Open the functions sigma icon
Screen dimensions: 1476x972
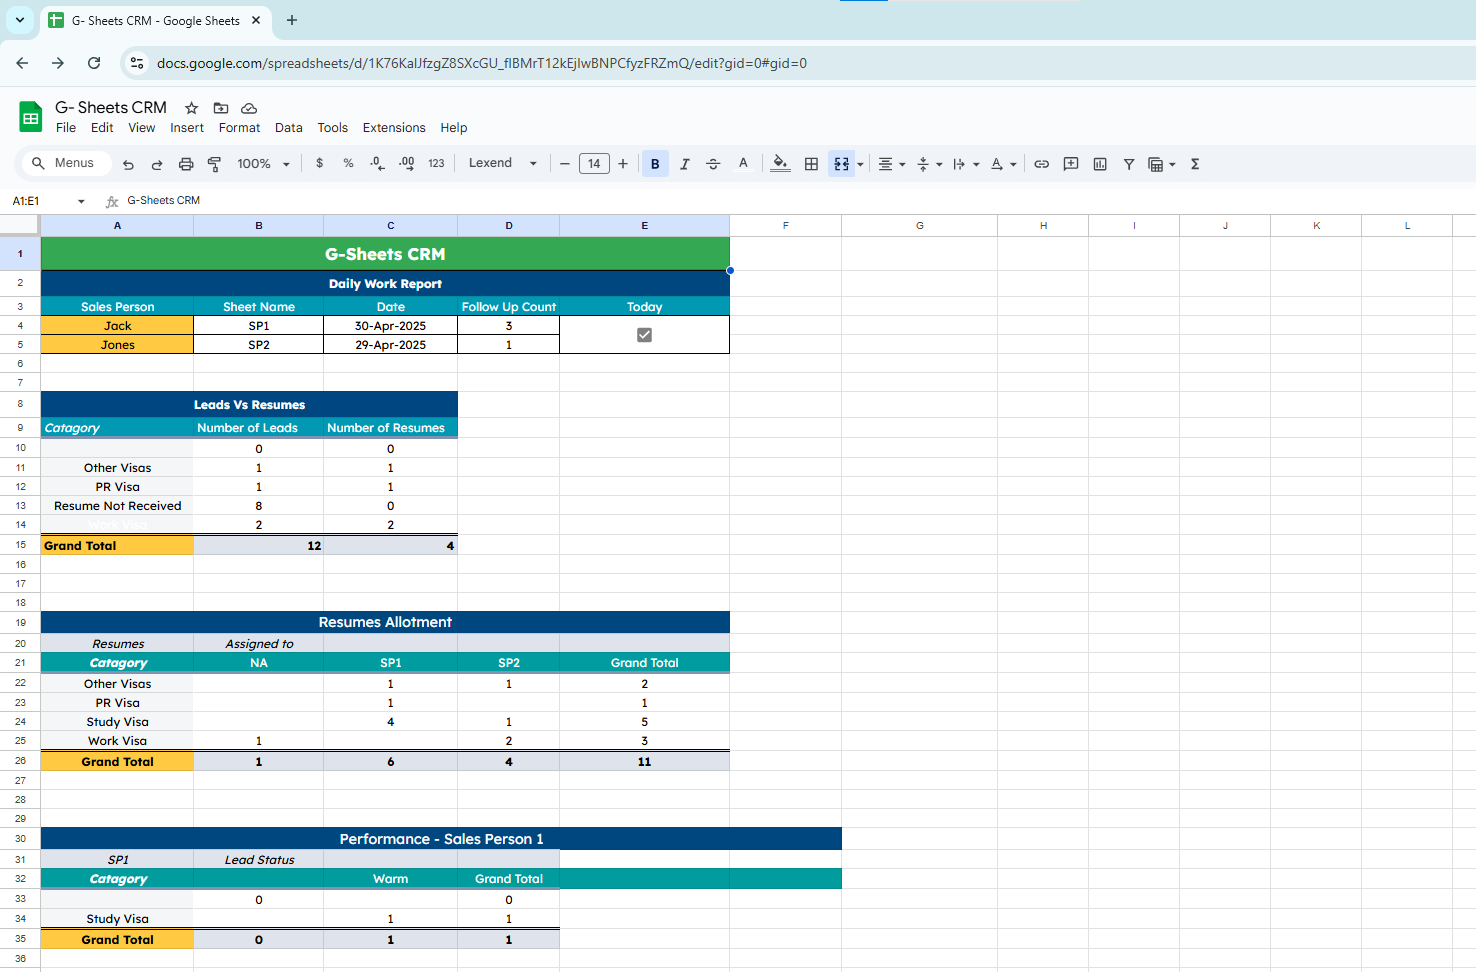point(1195,164)
